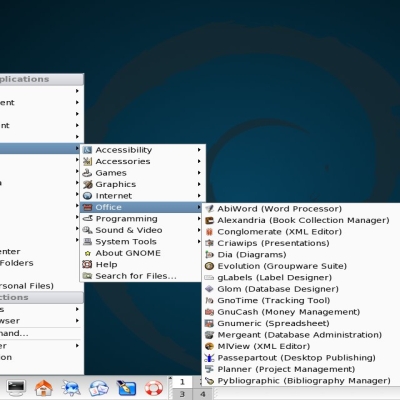Expand the Programming submenu arrow

(199, 219)
